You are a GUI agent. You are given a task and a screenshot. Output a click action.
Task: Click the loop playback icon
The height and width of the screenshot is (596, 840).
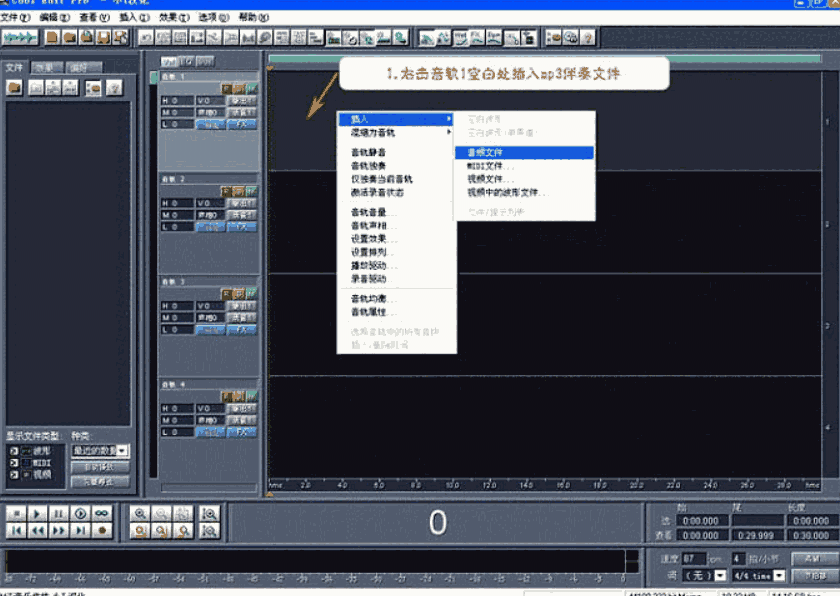pos(101,513)
